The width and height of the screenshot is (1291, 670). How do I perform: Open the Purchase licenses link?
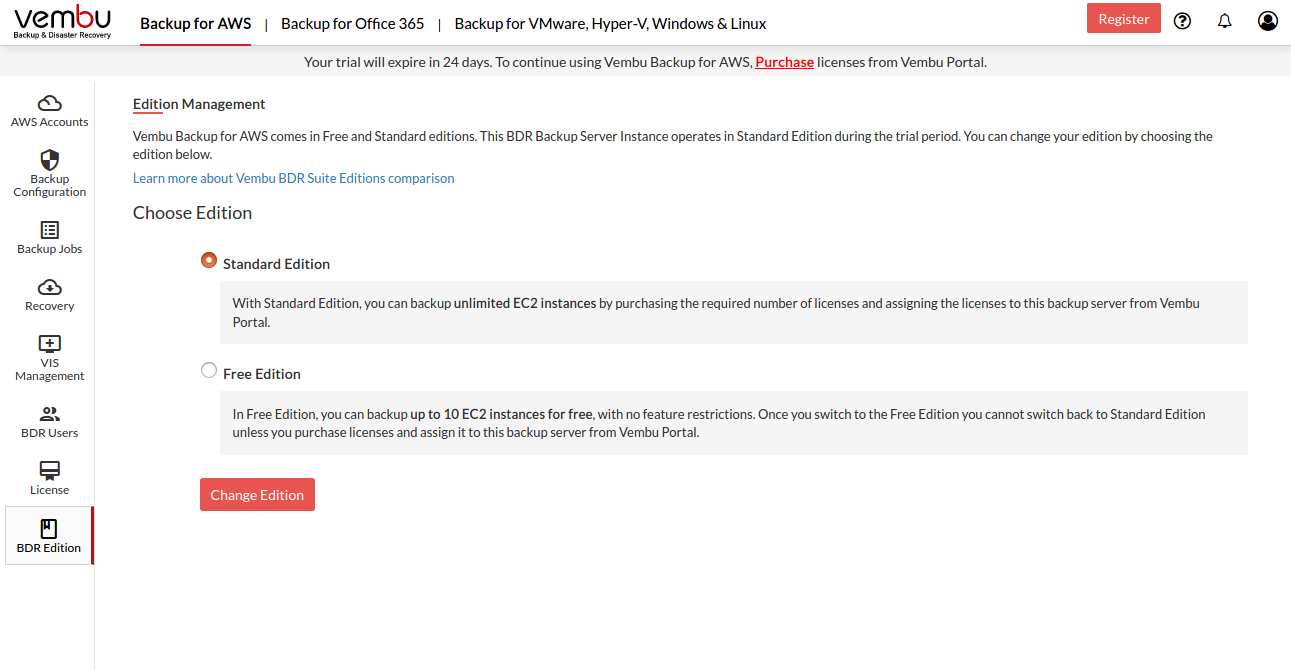(784, 61)
